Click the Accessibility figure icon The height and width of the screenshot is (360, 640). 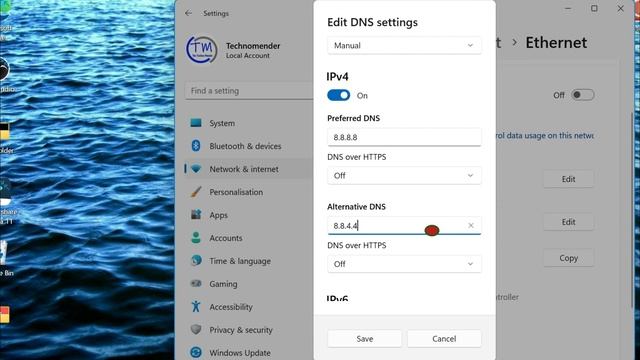(x=196, y=307)
